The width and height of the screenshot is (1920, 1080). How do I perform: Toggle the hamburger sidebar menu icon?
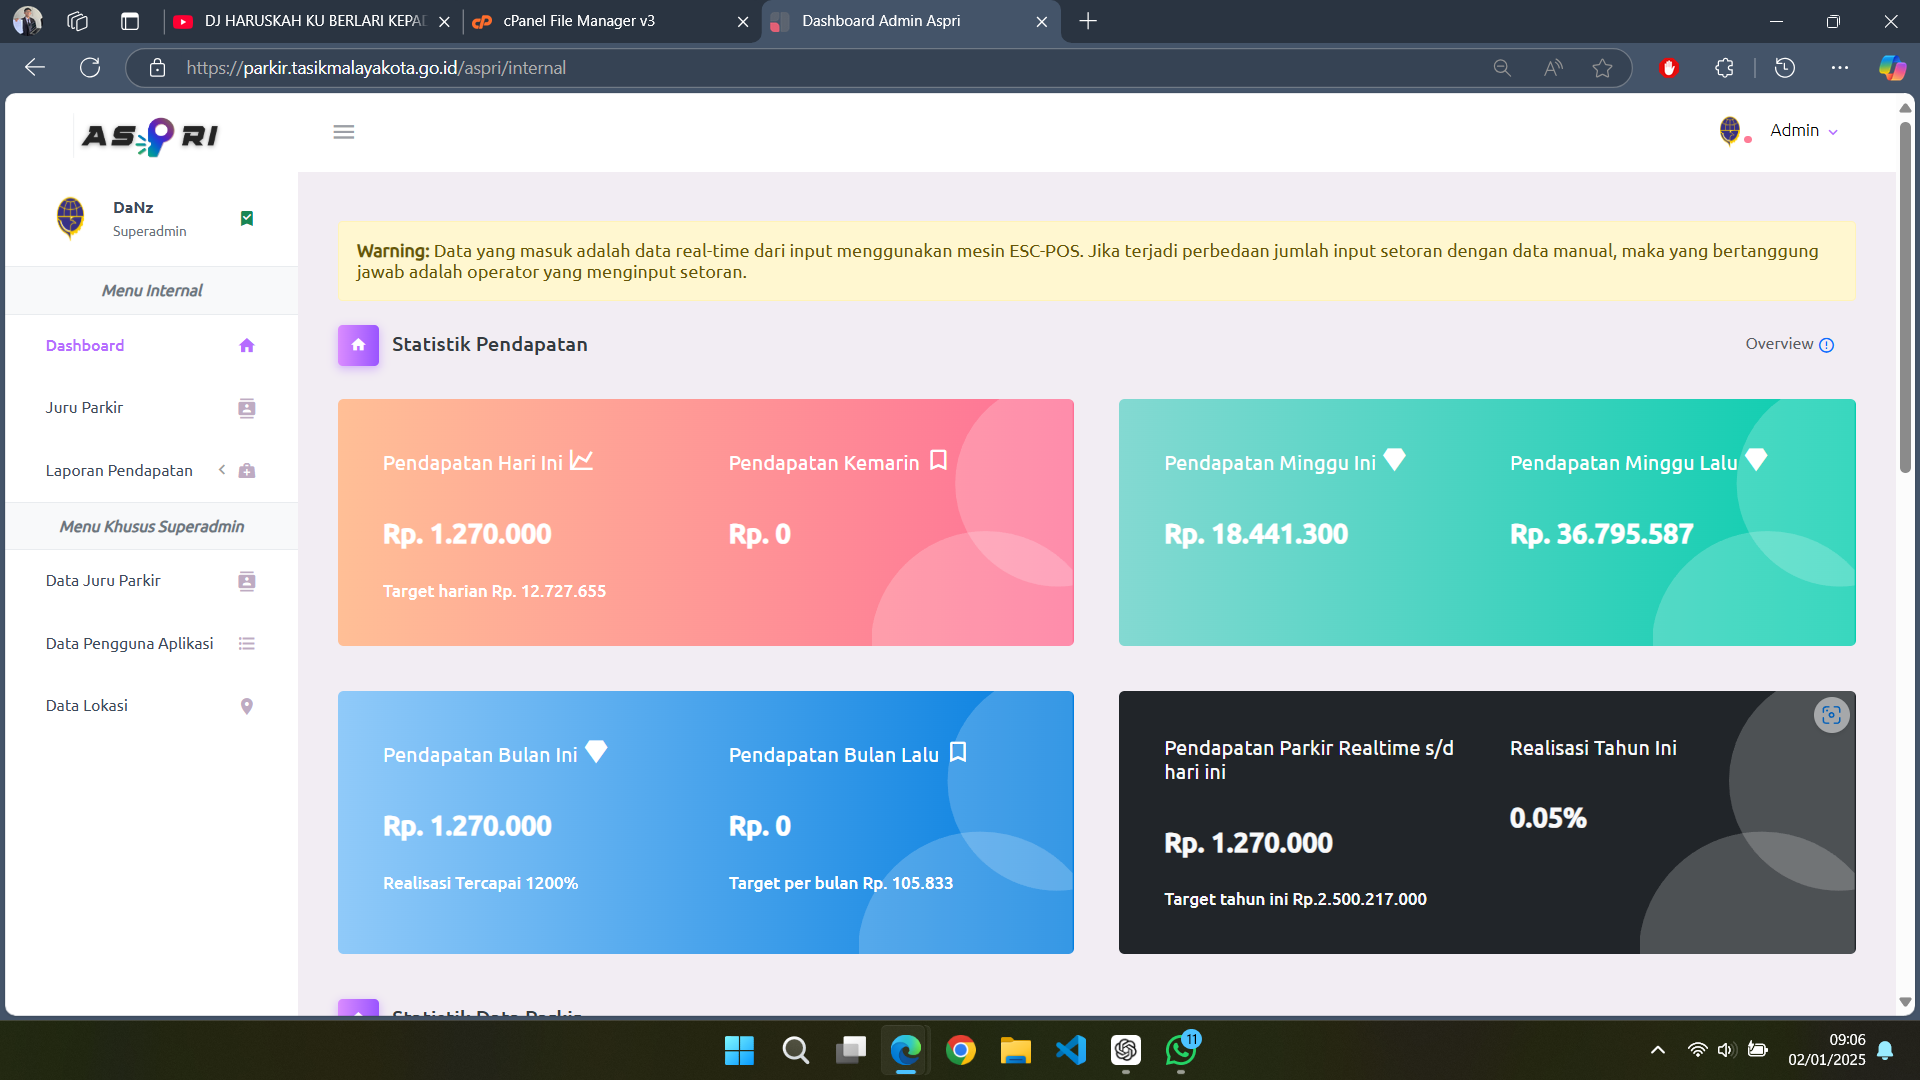coord(343,132)
